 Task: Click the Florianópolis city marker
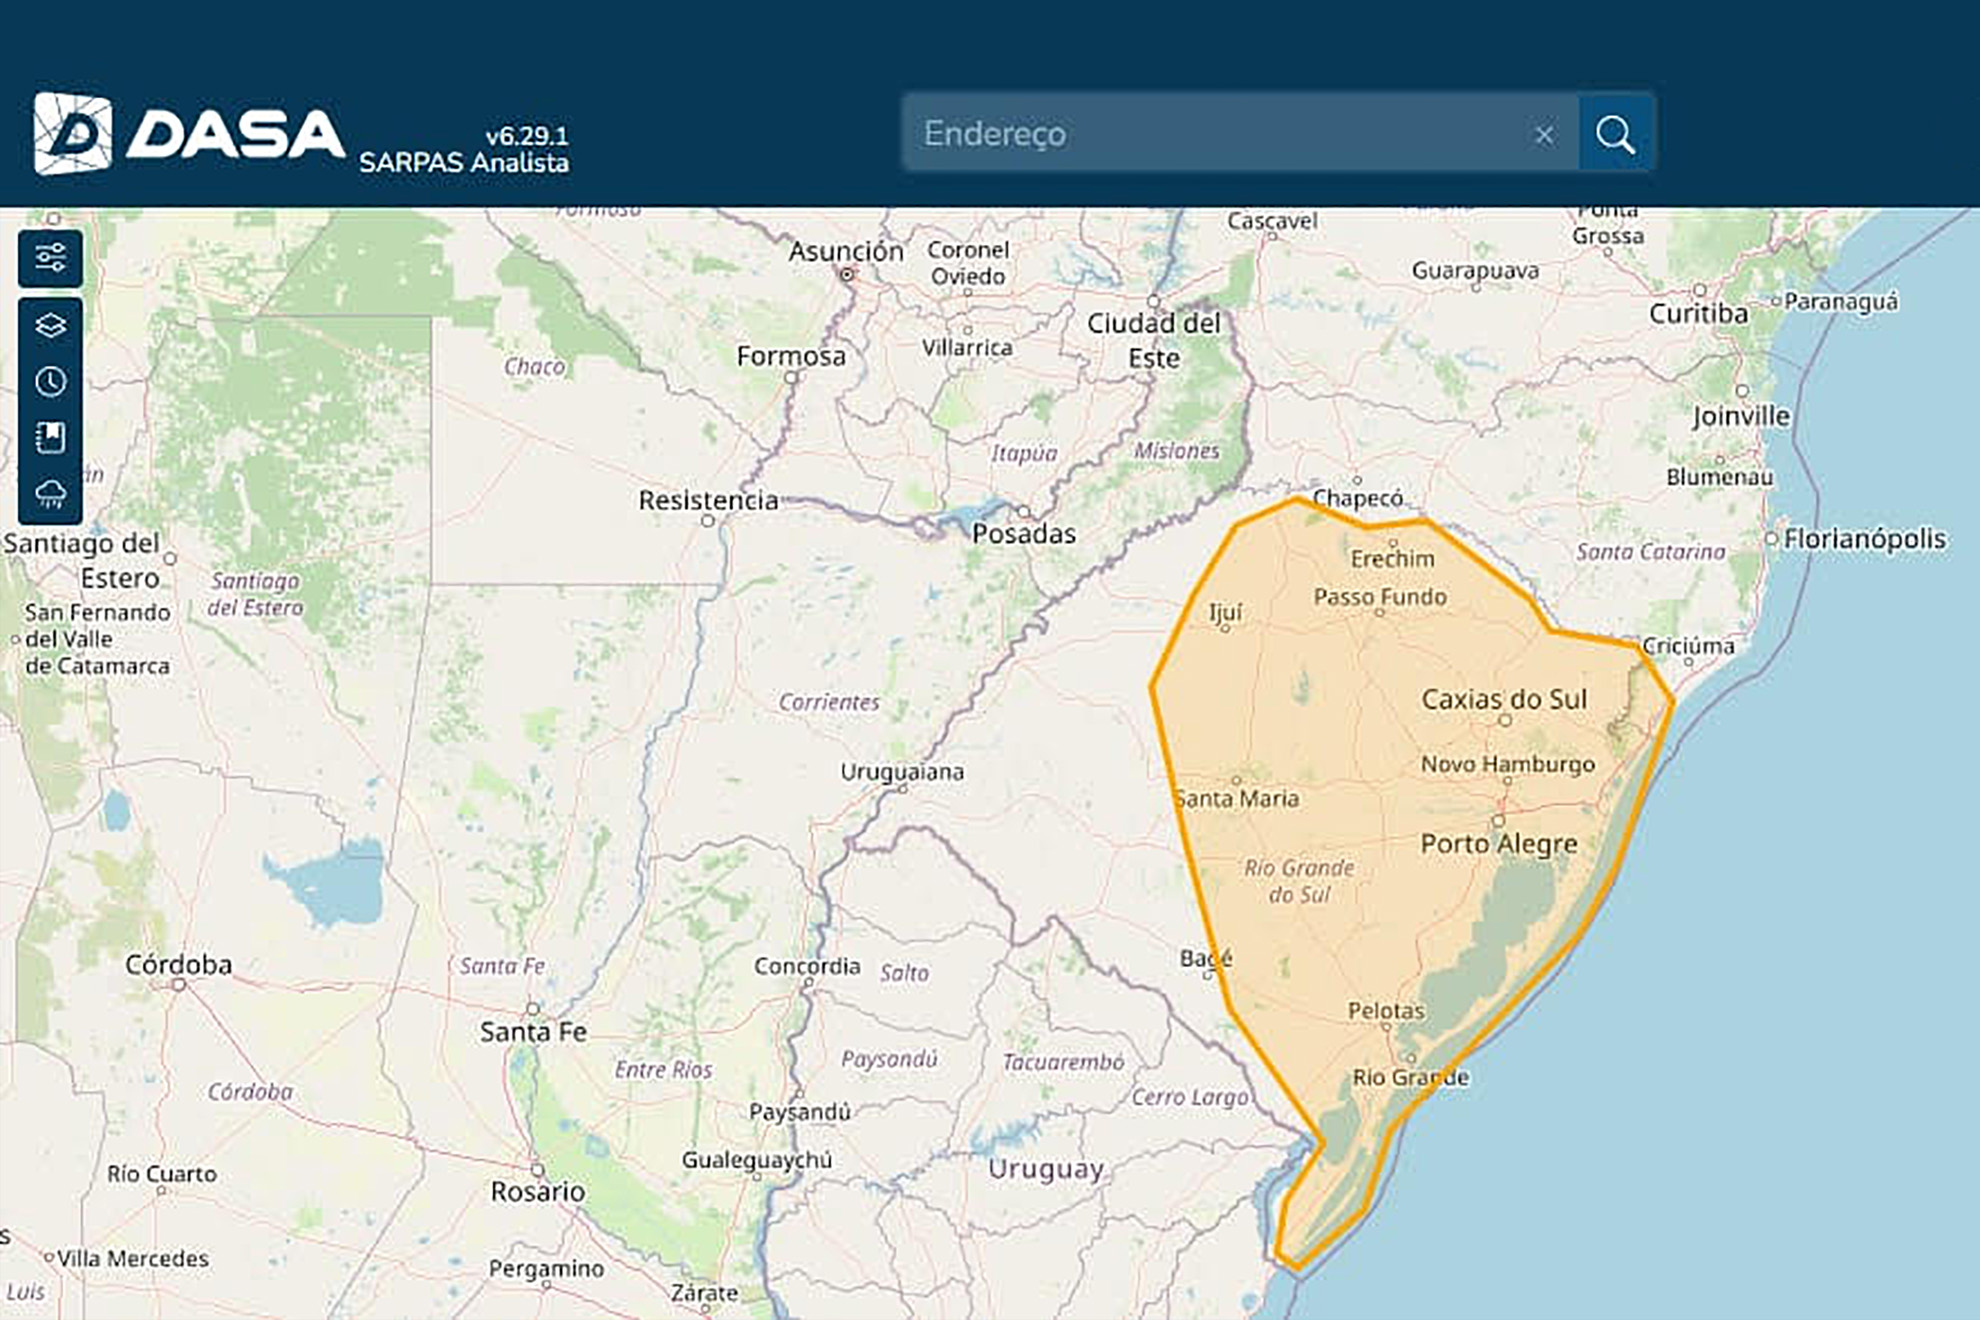point(1771,539)
